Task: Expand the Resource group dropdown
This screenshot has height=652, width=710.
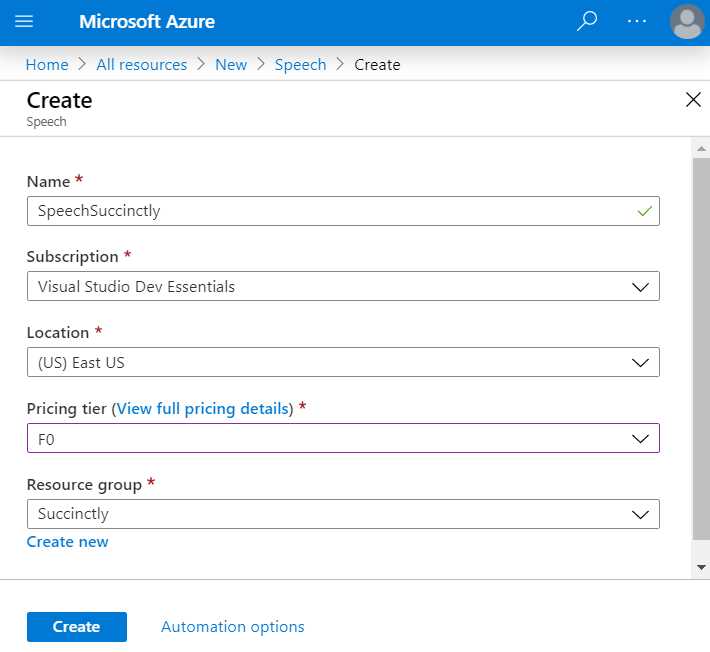Action: tap(343, 514)
